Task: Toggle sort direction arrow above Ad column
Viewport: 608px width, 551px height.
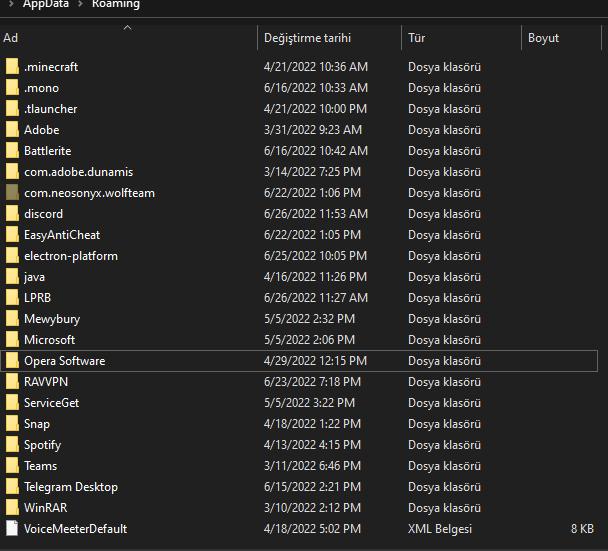Action: pyautogui.click(x=128, y=28)
